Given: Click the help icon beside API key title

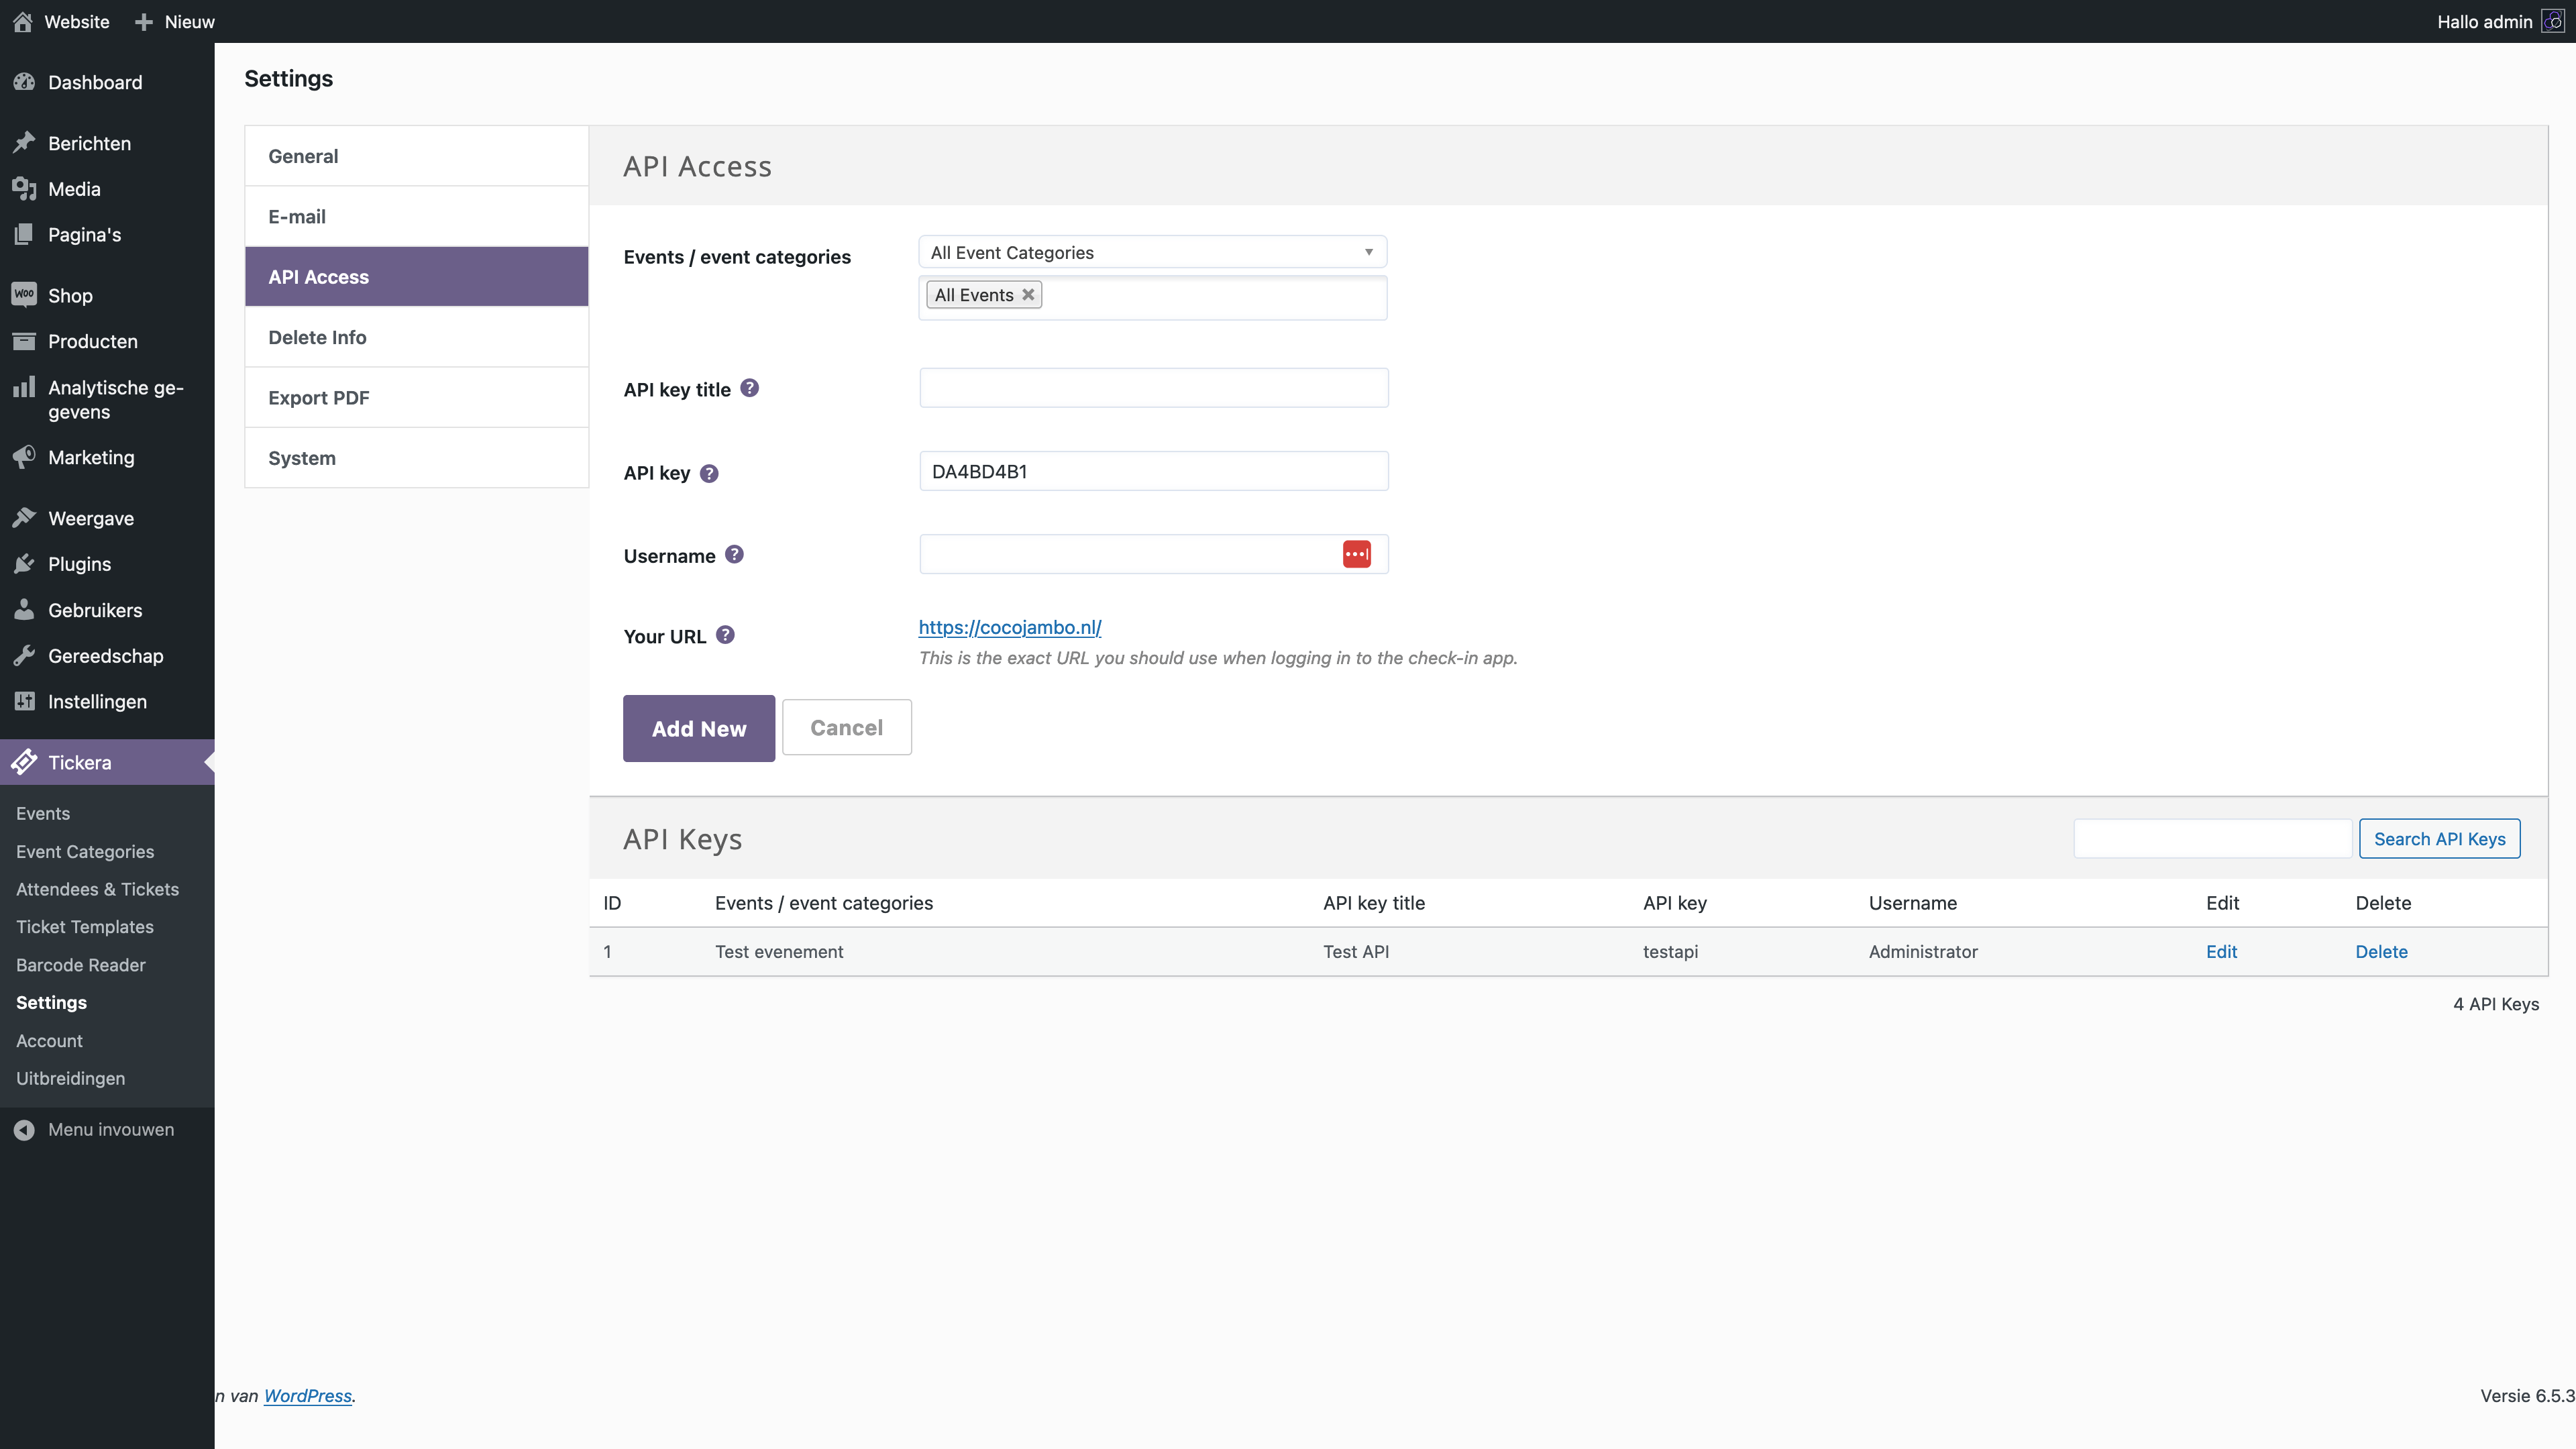Looking at the screenshot, I should 749,388.
